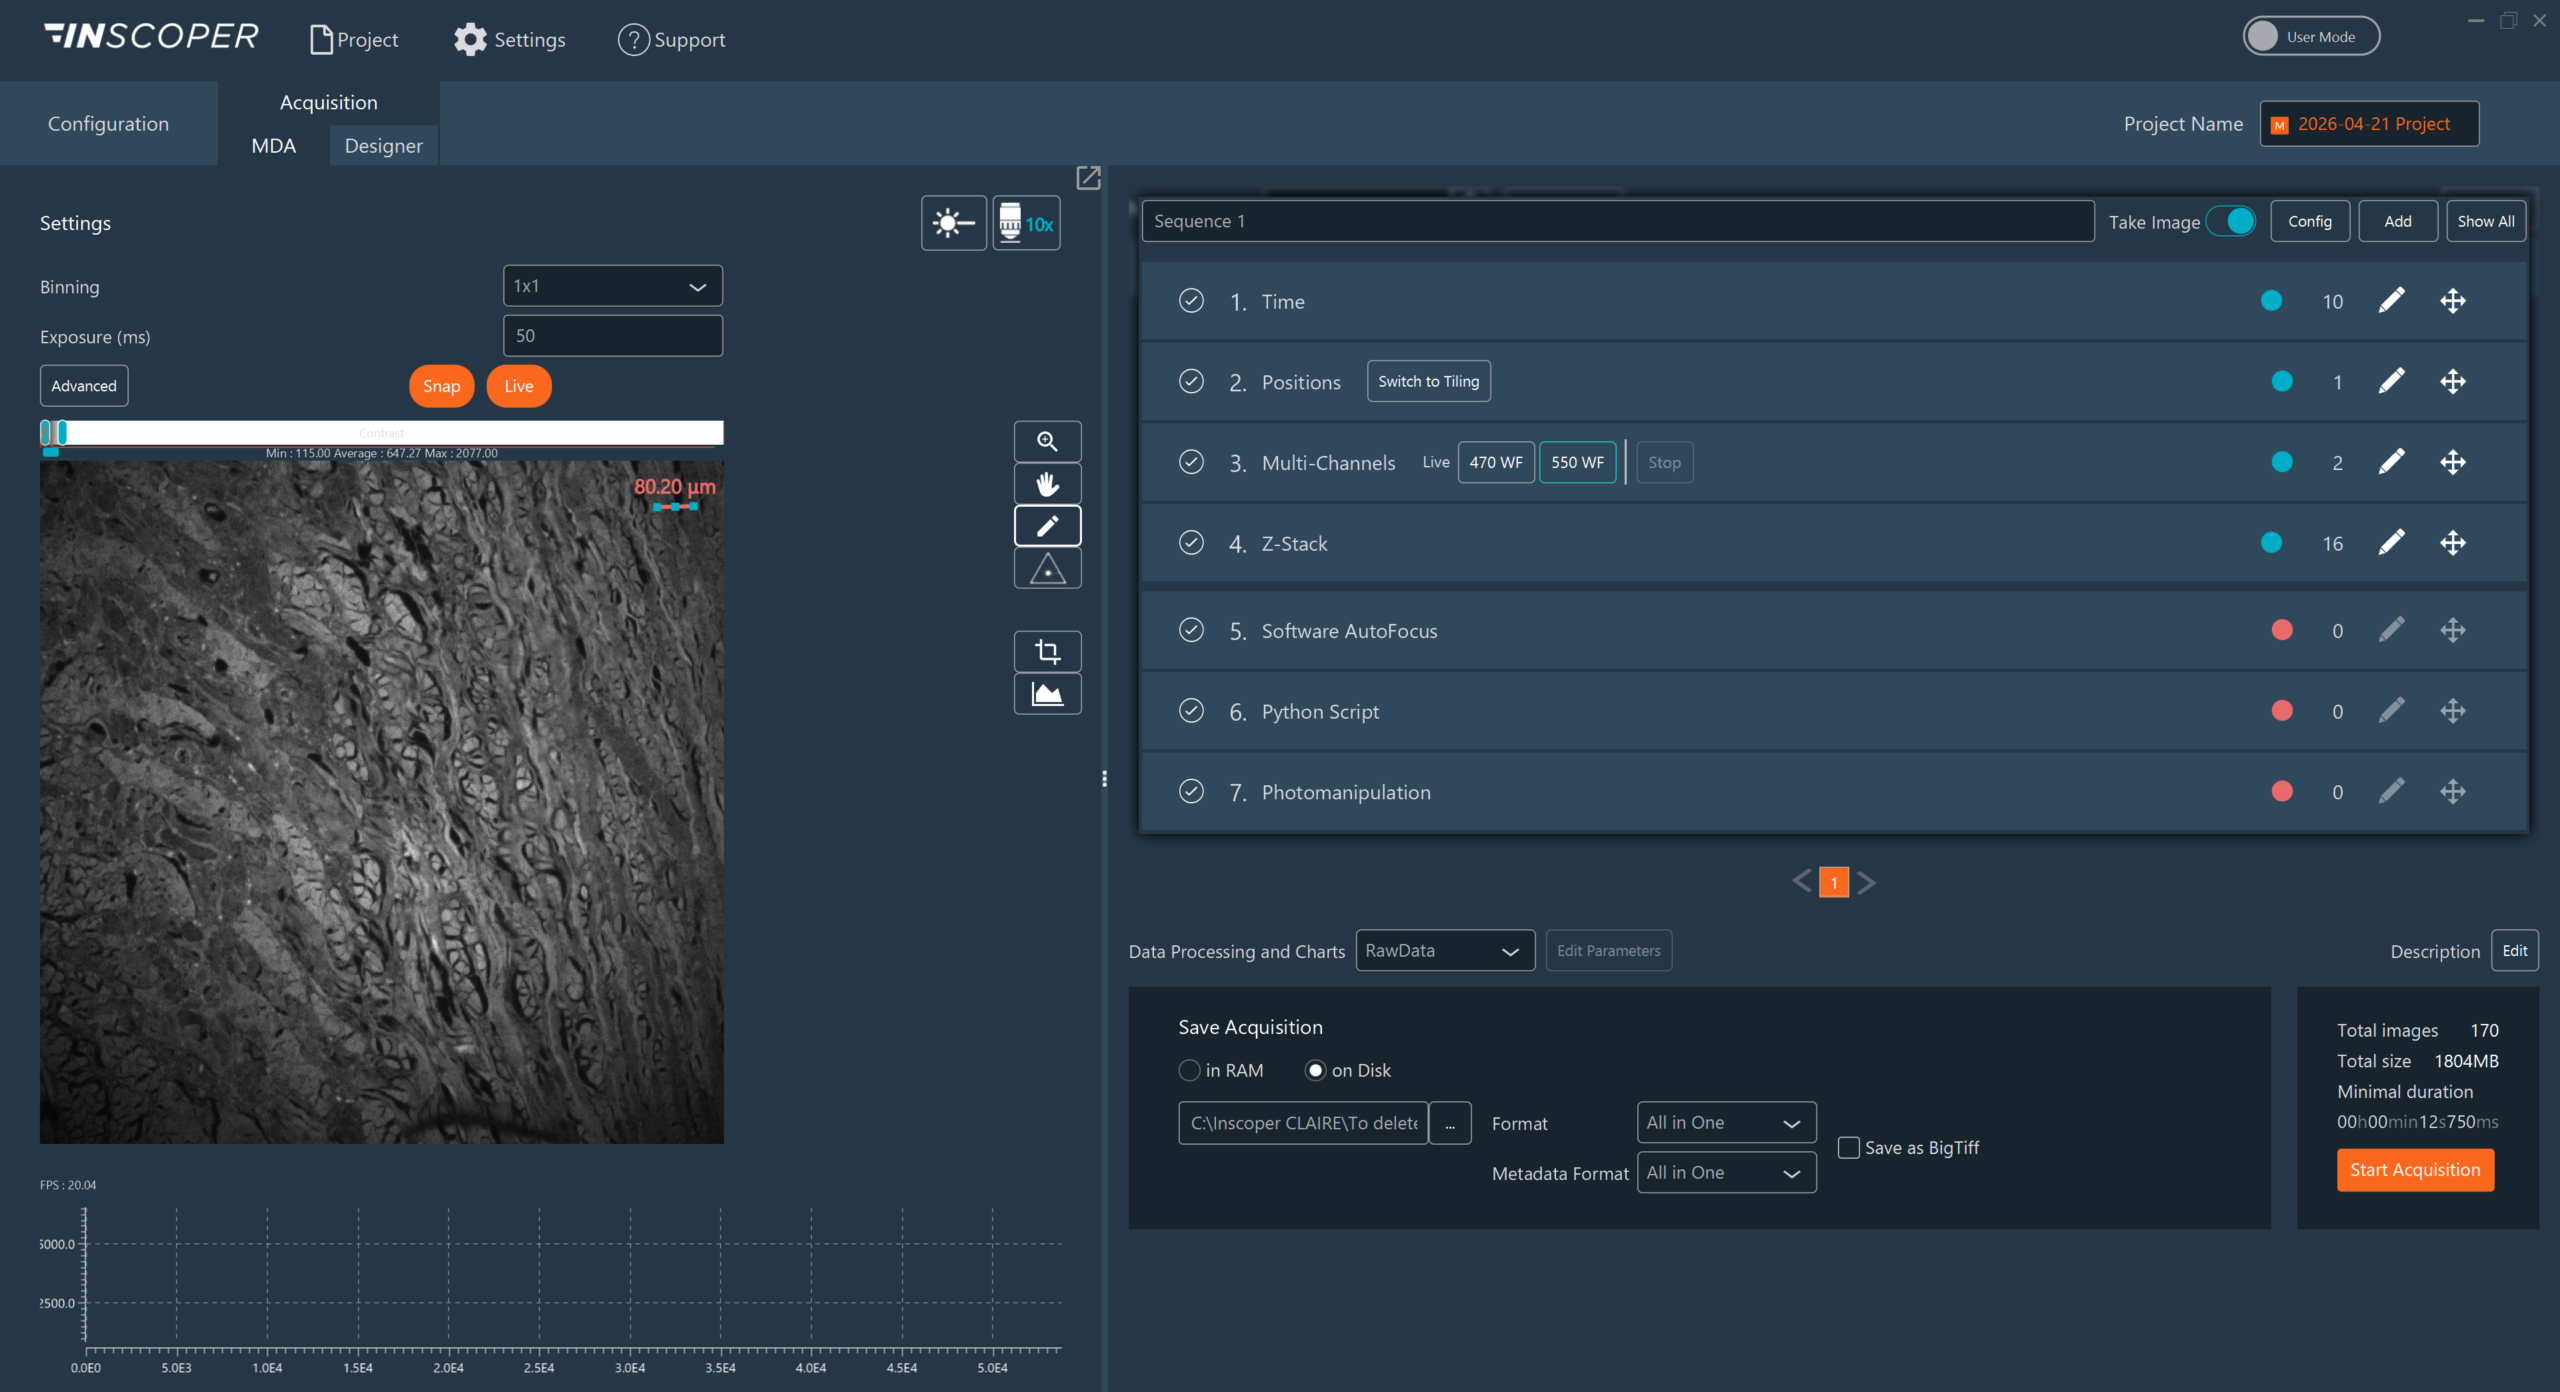Open the 10x objective selector
The height and width of the screenshot is (1392, 2560).
[x=1026, y=223]
